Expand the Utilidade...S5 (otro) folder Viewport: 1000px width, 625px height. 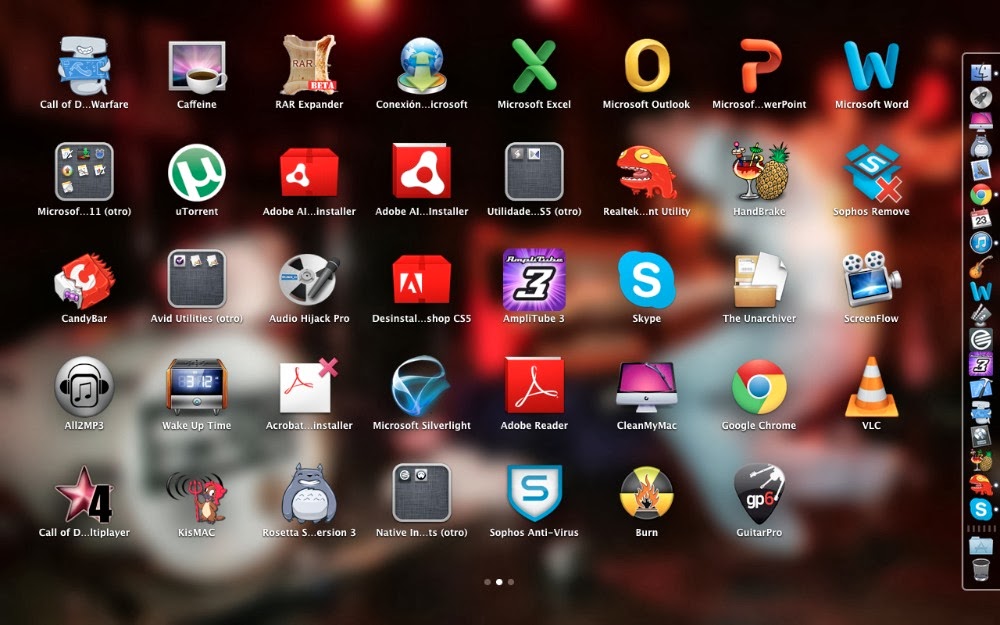pyautogui.click(x=534, y=173)
